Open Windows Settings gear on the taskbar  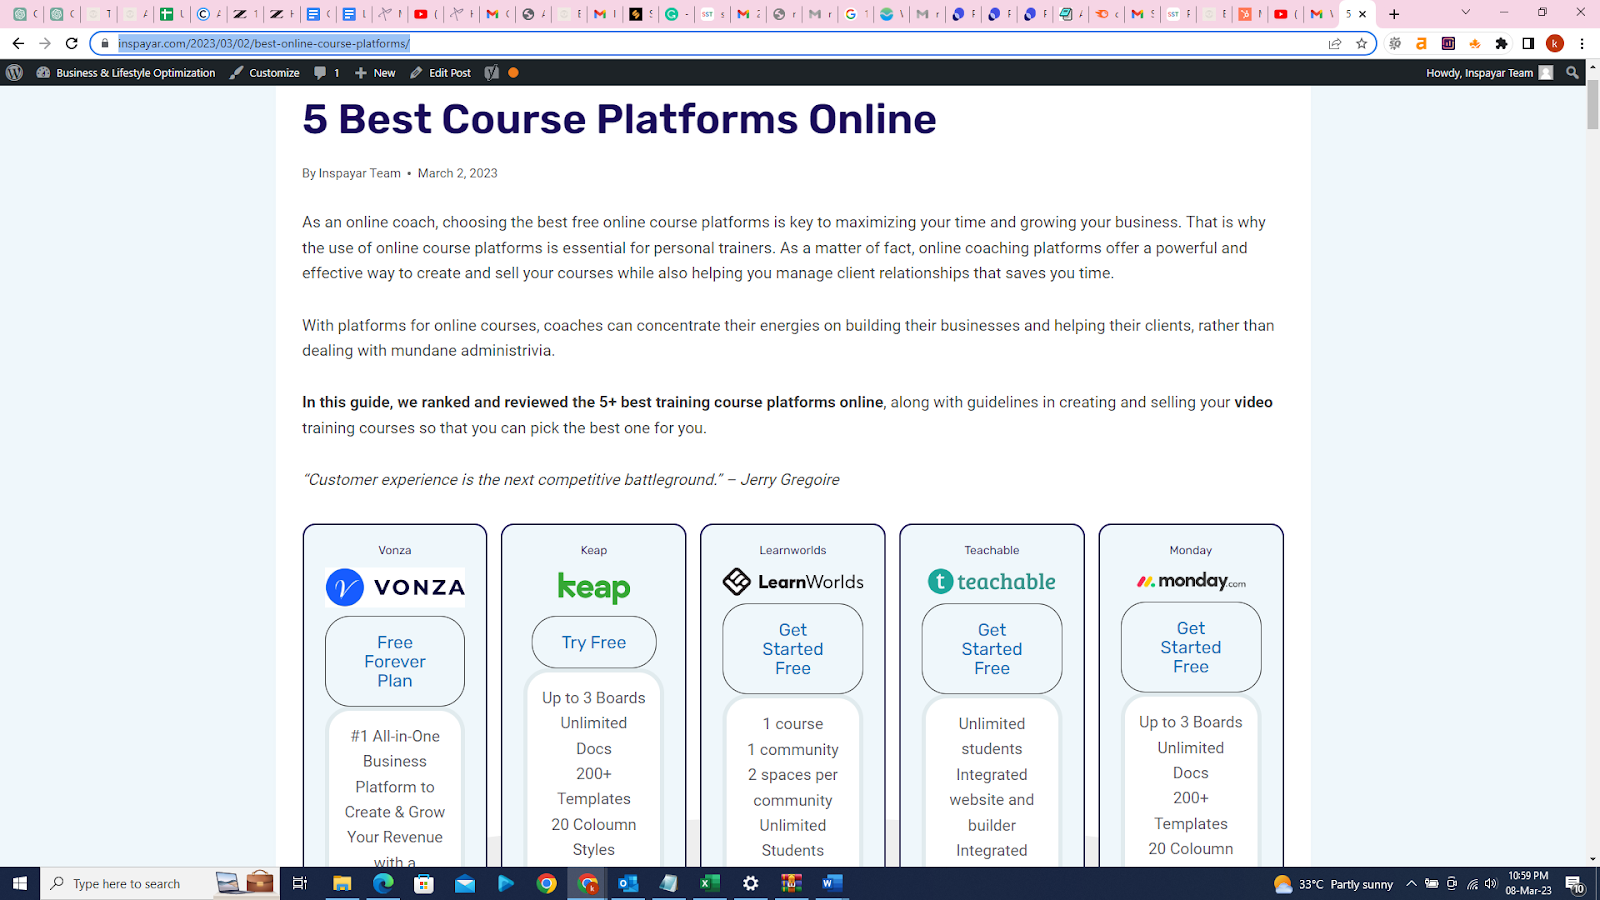coord(751,883)
